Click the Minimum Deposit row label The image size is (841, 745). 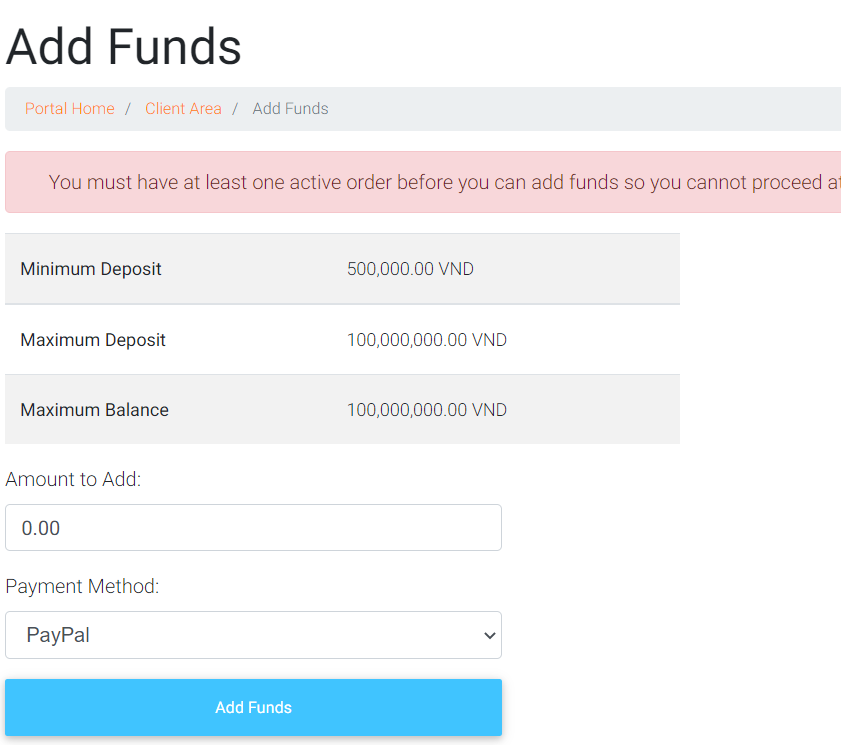pyautogui.click(x=91, y=269)
